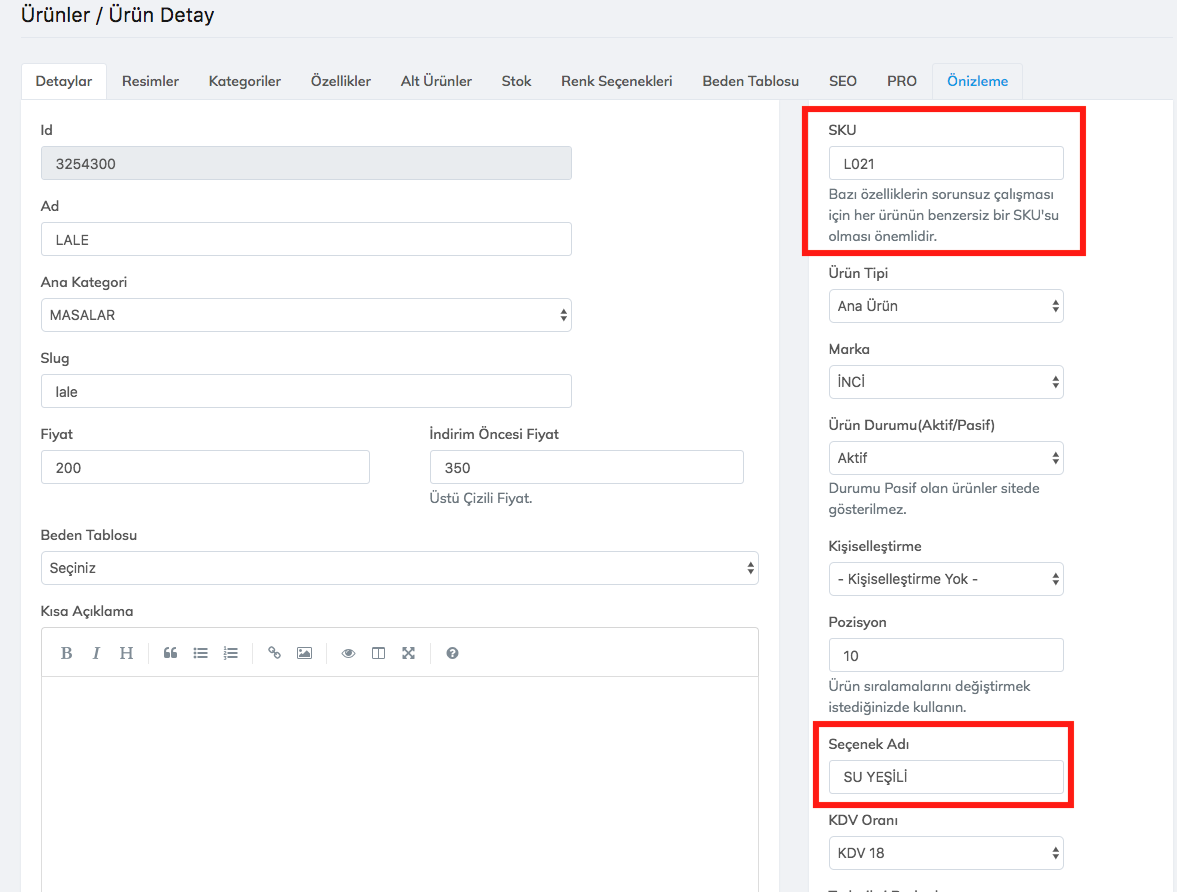Apply italic formatting in the editor toolbar
Image resolution: width=1177 pixels, height=892 pixels.
[x=96, y=653]
